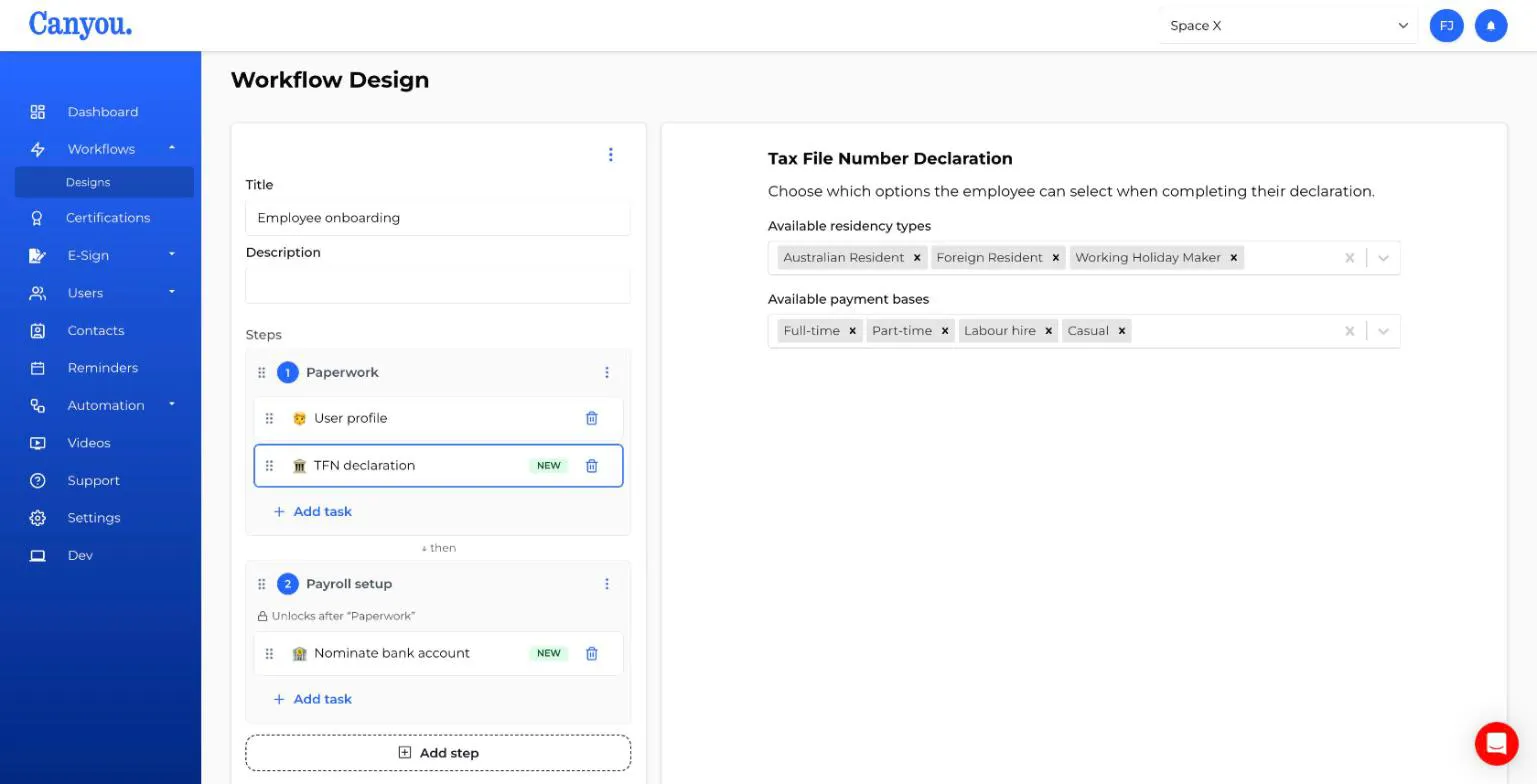Edit the Employee onboarding title field
Viewport: 1537px width, 784px height.
click(x=438, y=218)
